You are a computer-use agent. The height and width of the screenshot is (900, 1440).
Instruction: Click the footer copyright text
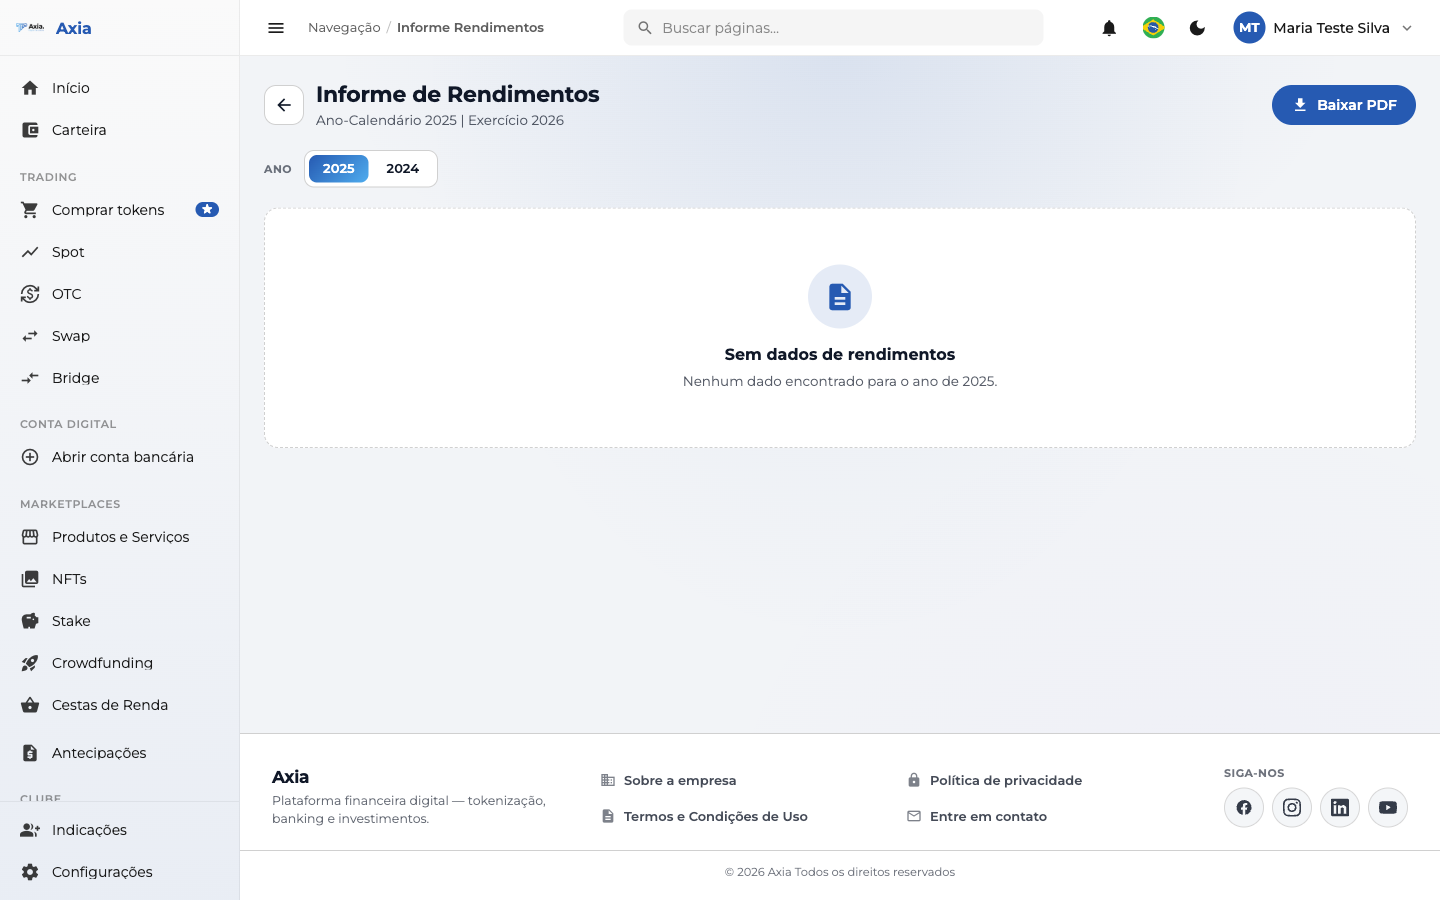click(840, 872)
